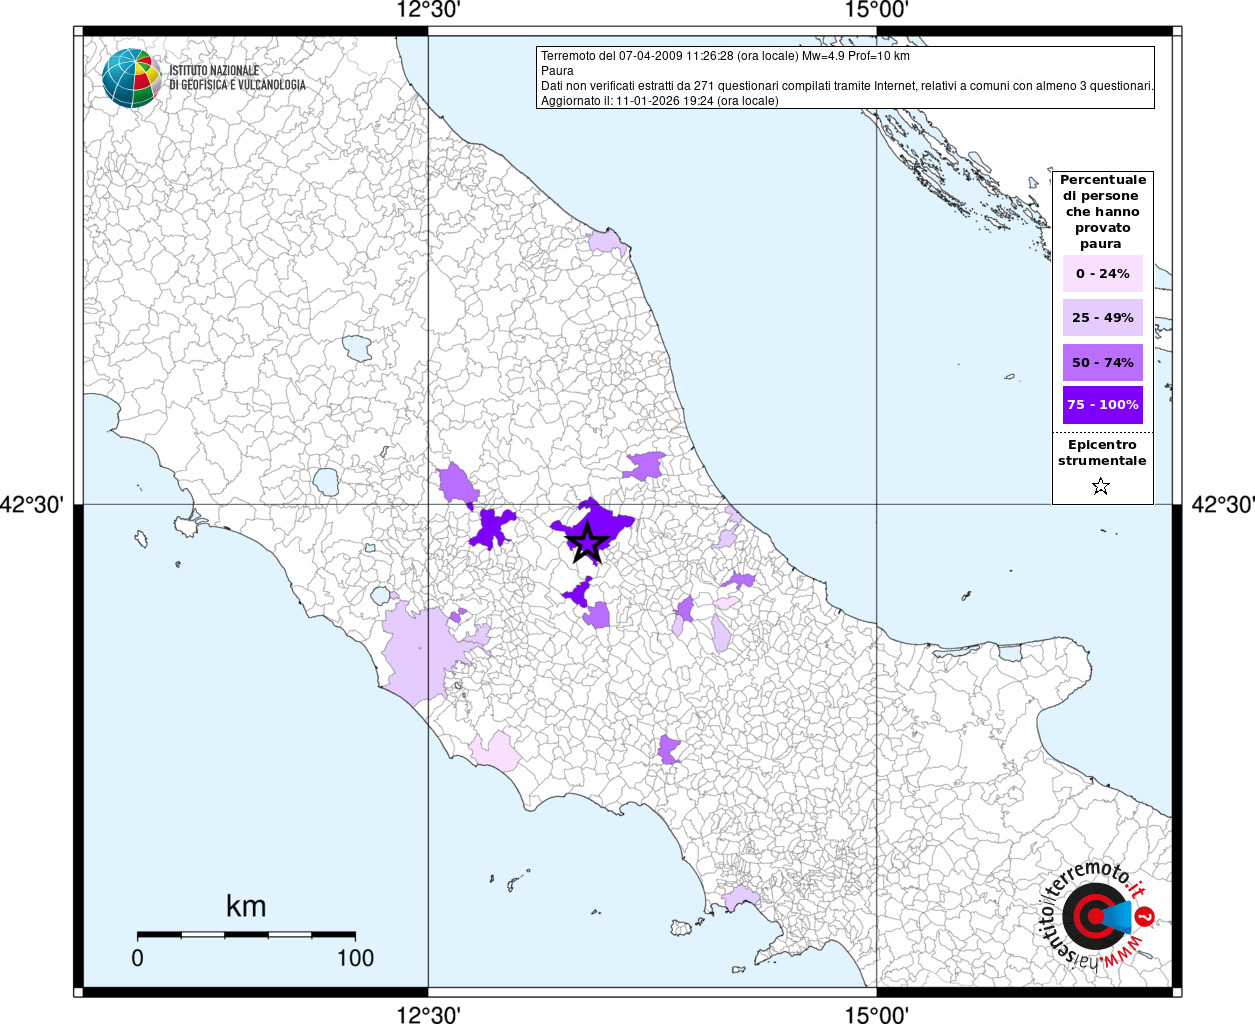The height and width of the screenshot is (1024, 1255).
Task: Select the 50 - 74% legend swatch
Action: click(x=1102, y=362)
